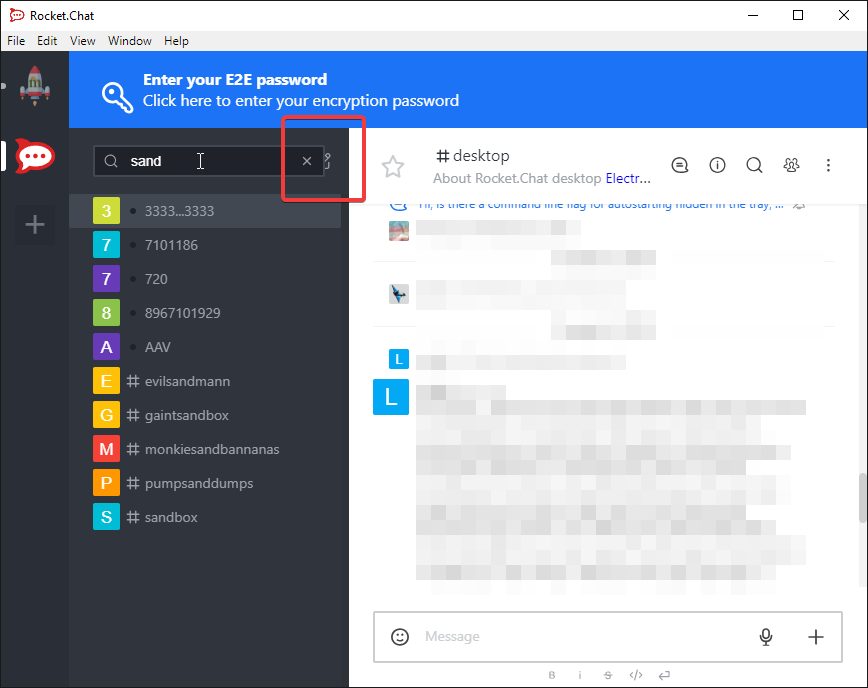This screenshot has height=688, width=868.
Task: Click the bird avatar in message list
Action: (399, 294)
